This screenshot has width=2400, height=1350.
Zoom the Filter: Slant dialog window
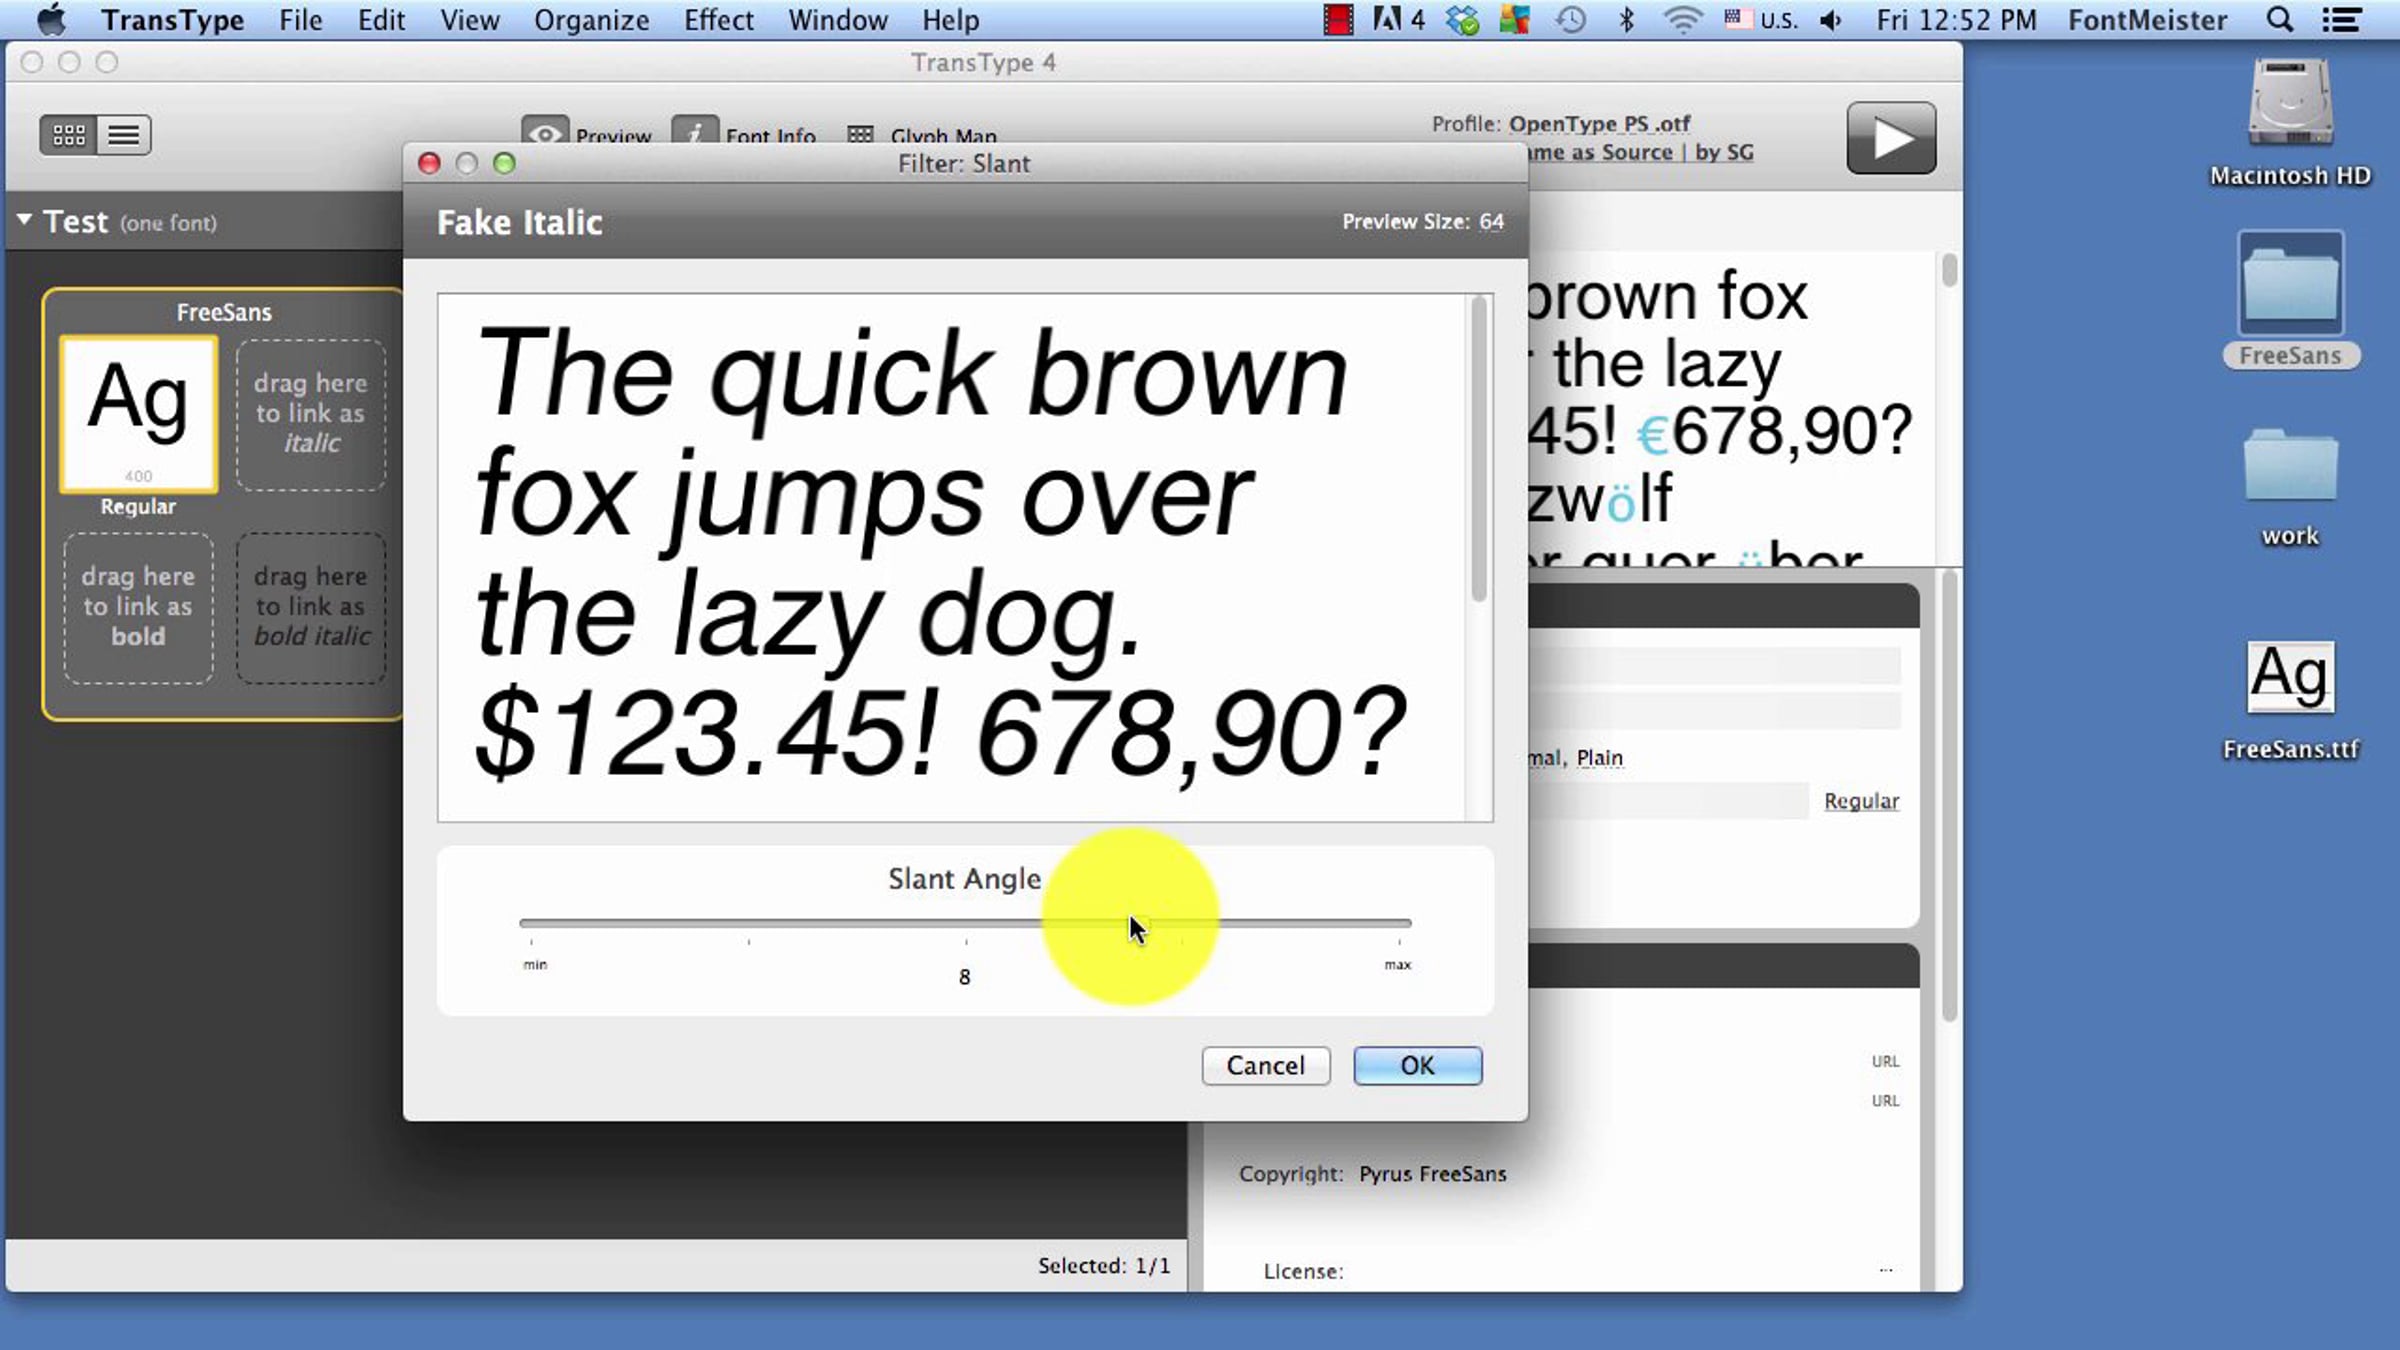(504, 163)
